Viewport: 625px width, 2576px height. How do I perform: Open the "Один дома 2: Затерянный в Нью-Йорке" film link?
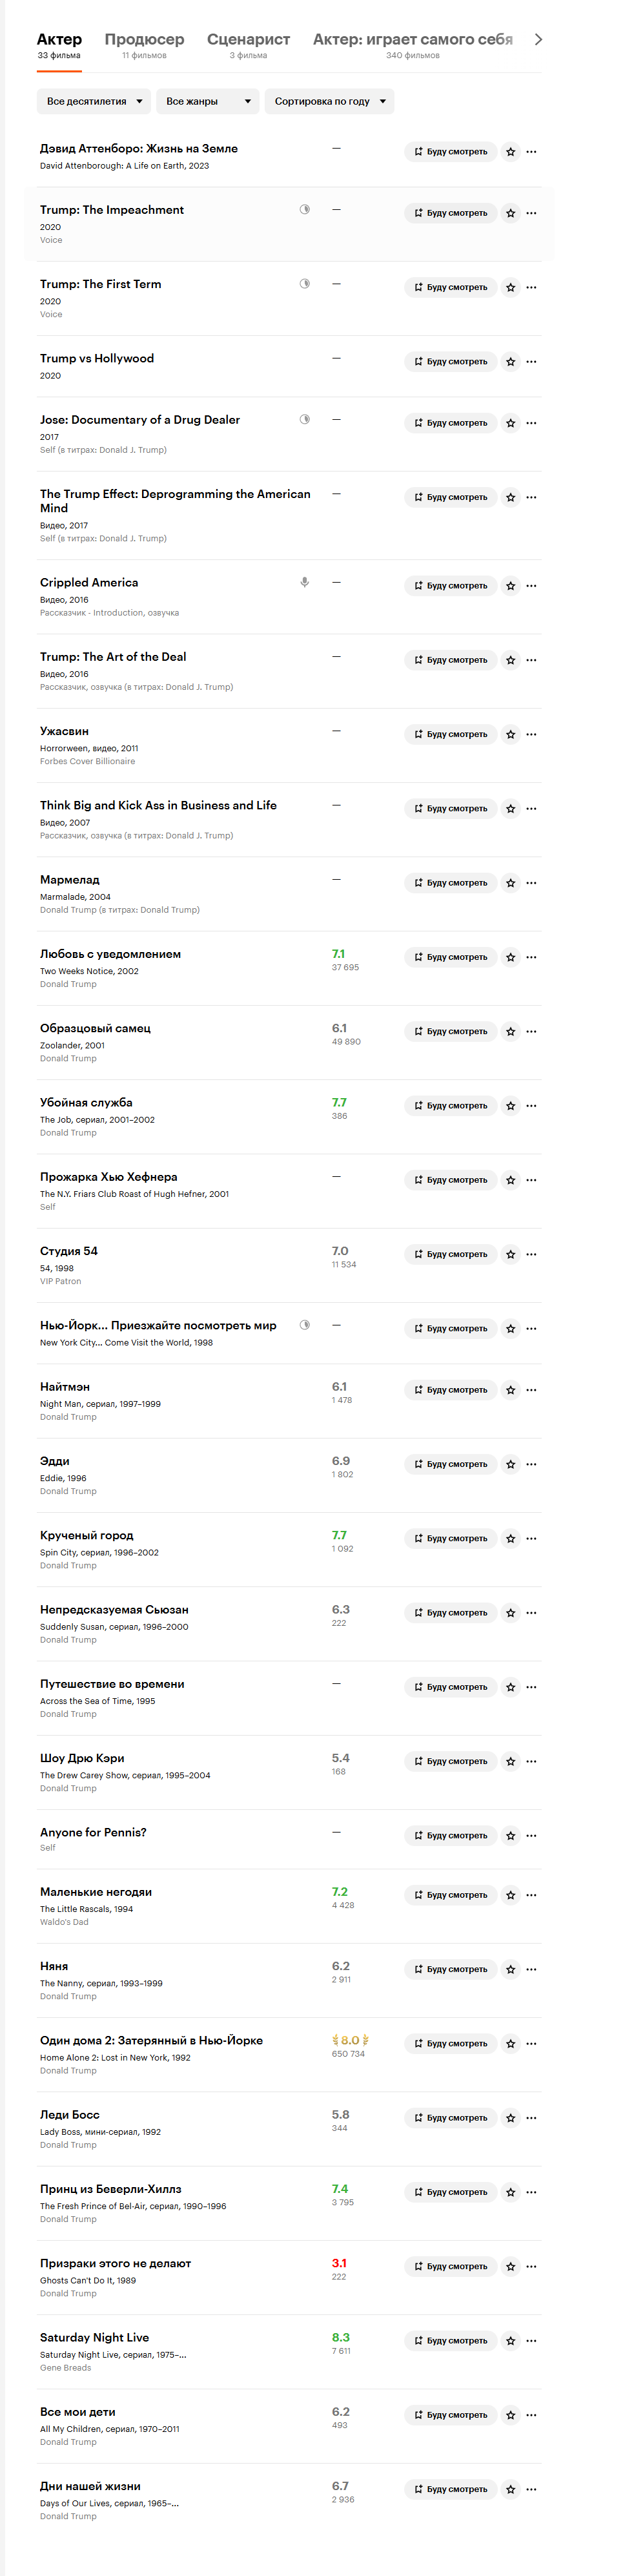151,2041
